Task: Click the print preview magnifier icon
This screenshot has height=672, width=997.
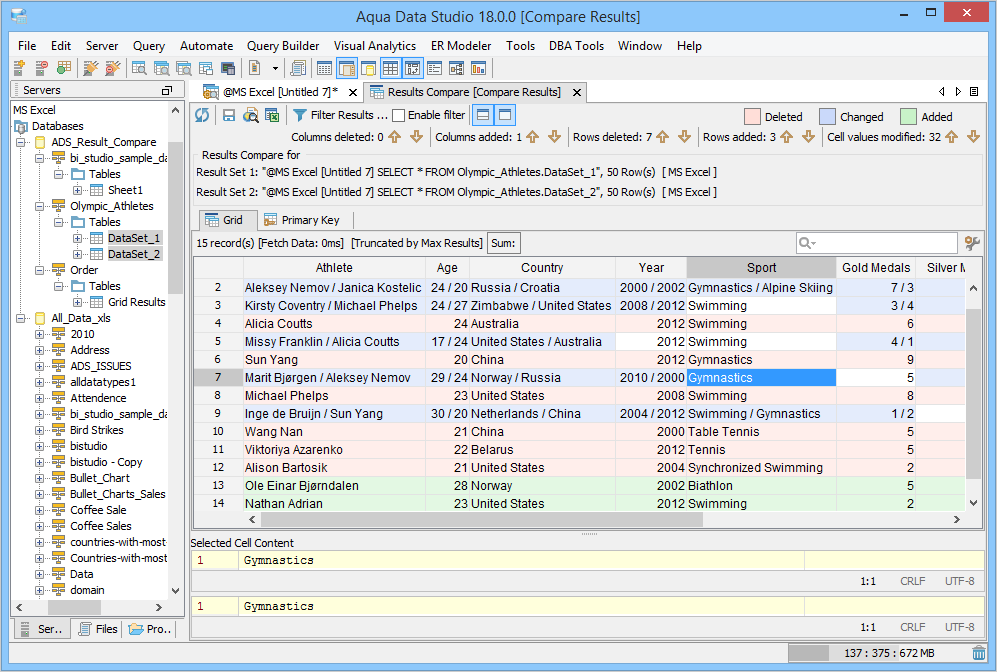Action: click(x=251, y=115)
